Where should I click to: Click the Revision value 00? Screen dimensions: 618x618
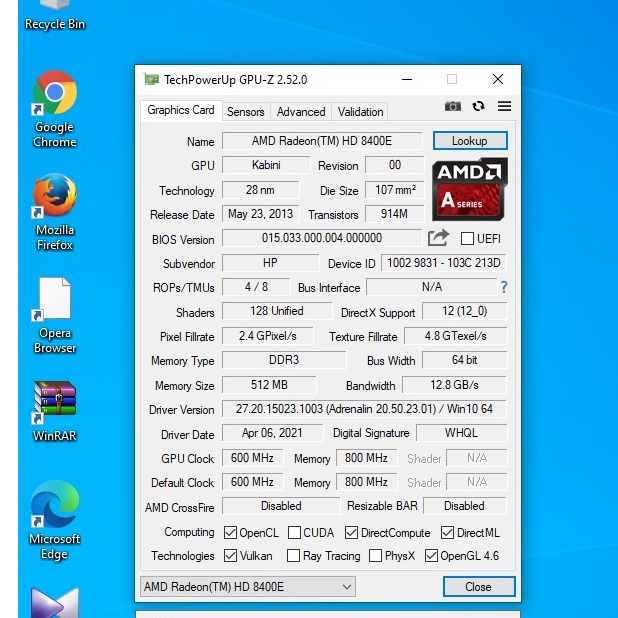pyautogui.click(x=395, y=165)
